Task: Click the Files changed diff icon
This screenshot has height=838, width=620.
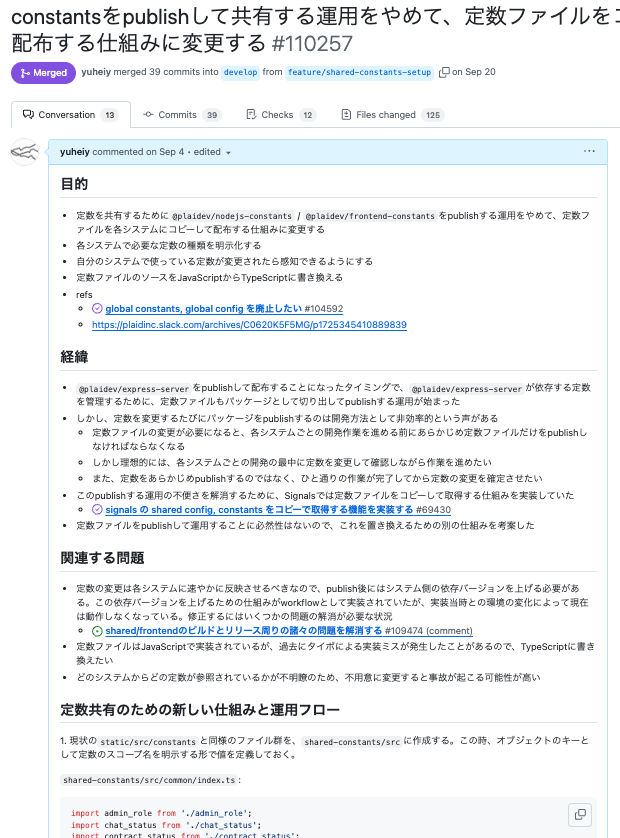Action: (x=346, y=114)
